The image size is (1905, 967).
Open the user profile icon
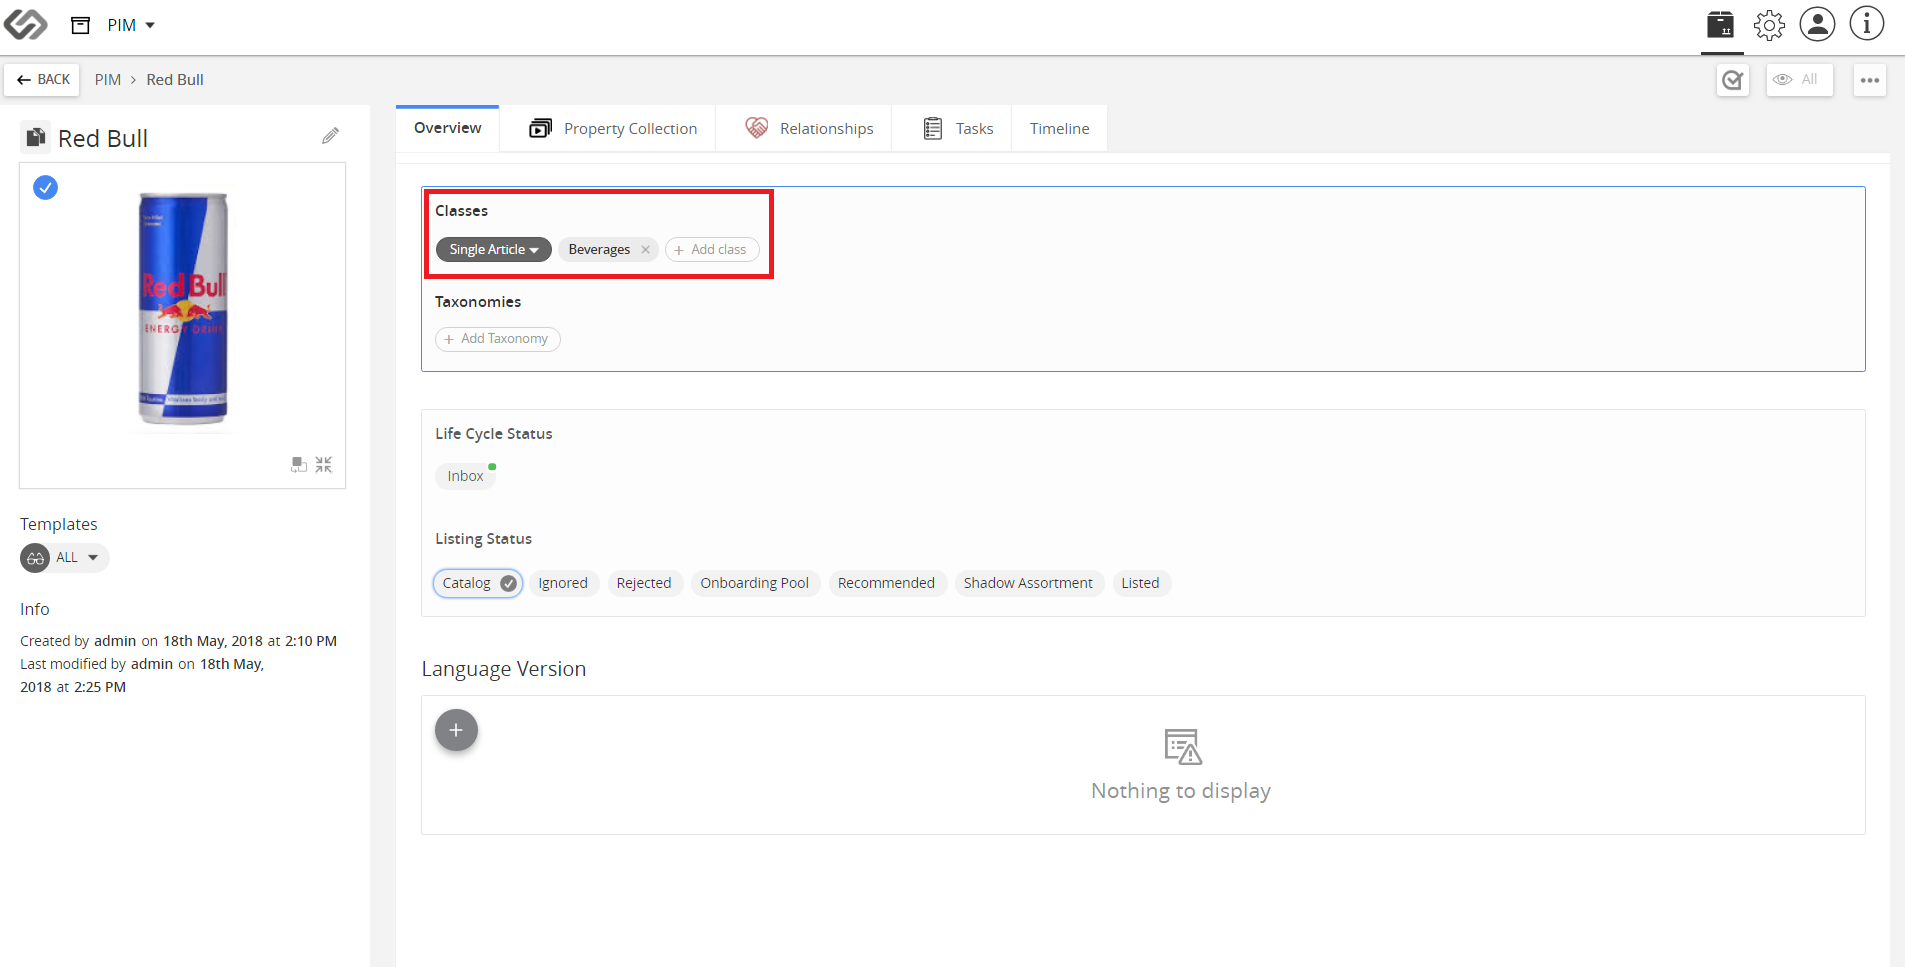coord(1817,24)
